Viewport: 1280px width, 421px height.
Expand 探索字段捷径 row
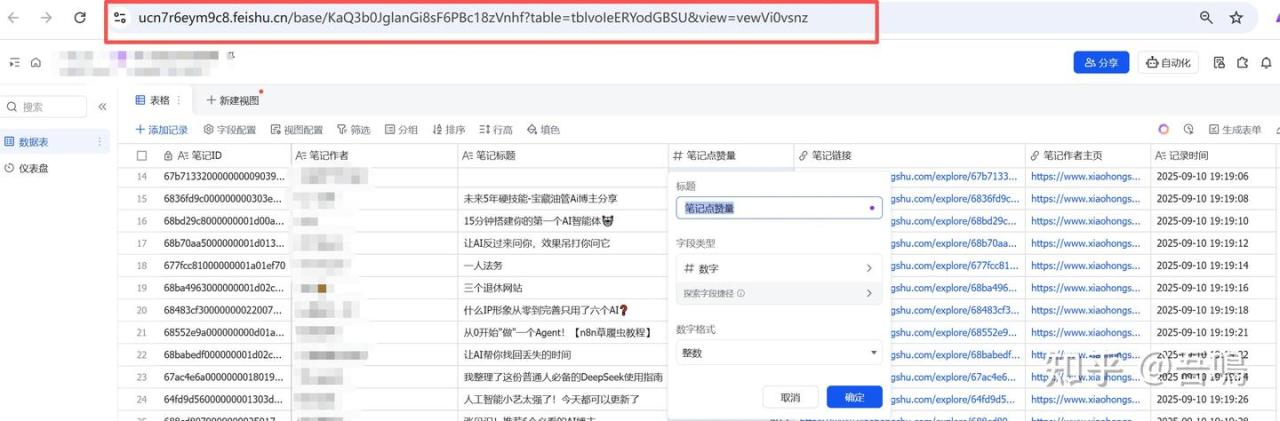[x=778, y=293]
